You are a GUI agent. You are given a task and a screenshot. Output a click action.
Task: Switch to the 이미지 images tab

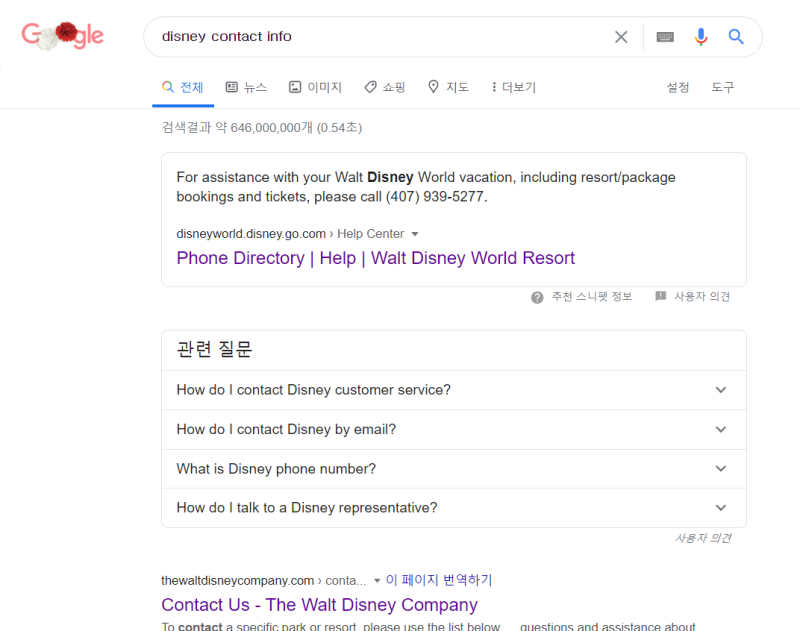[x=315, y=87]
